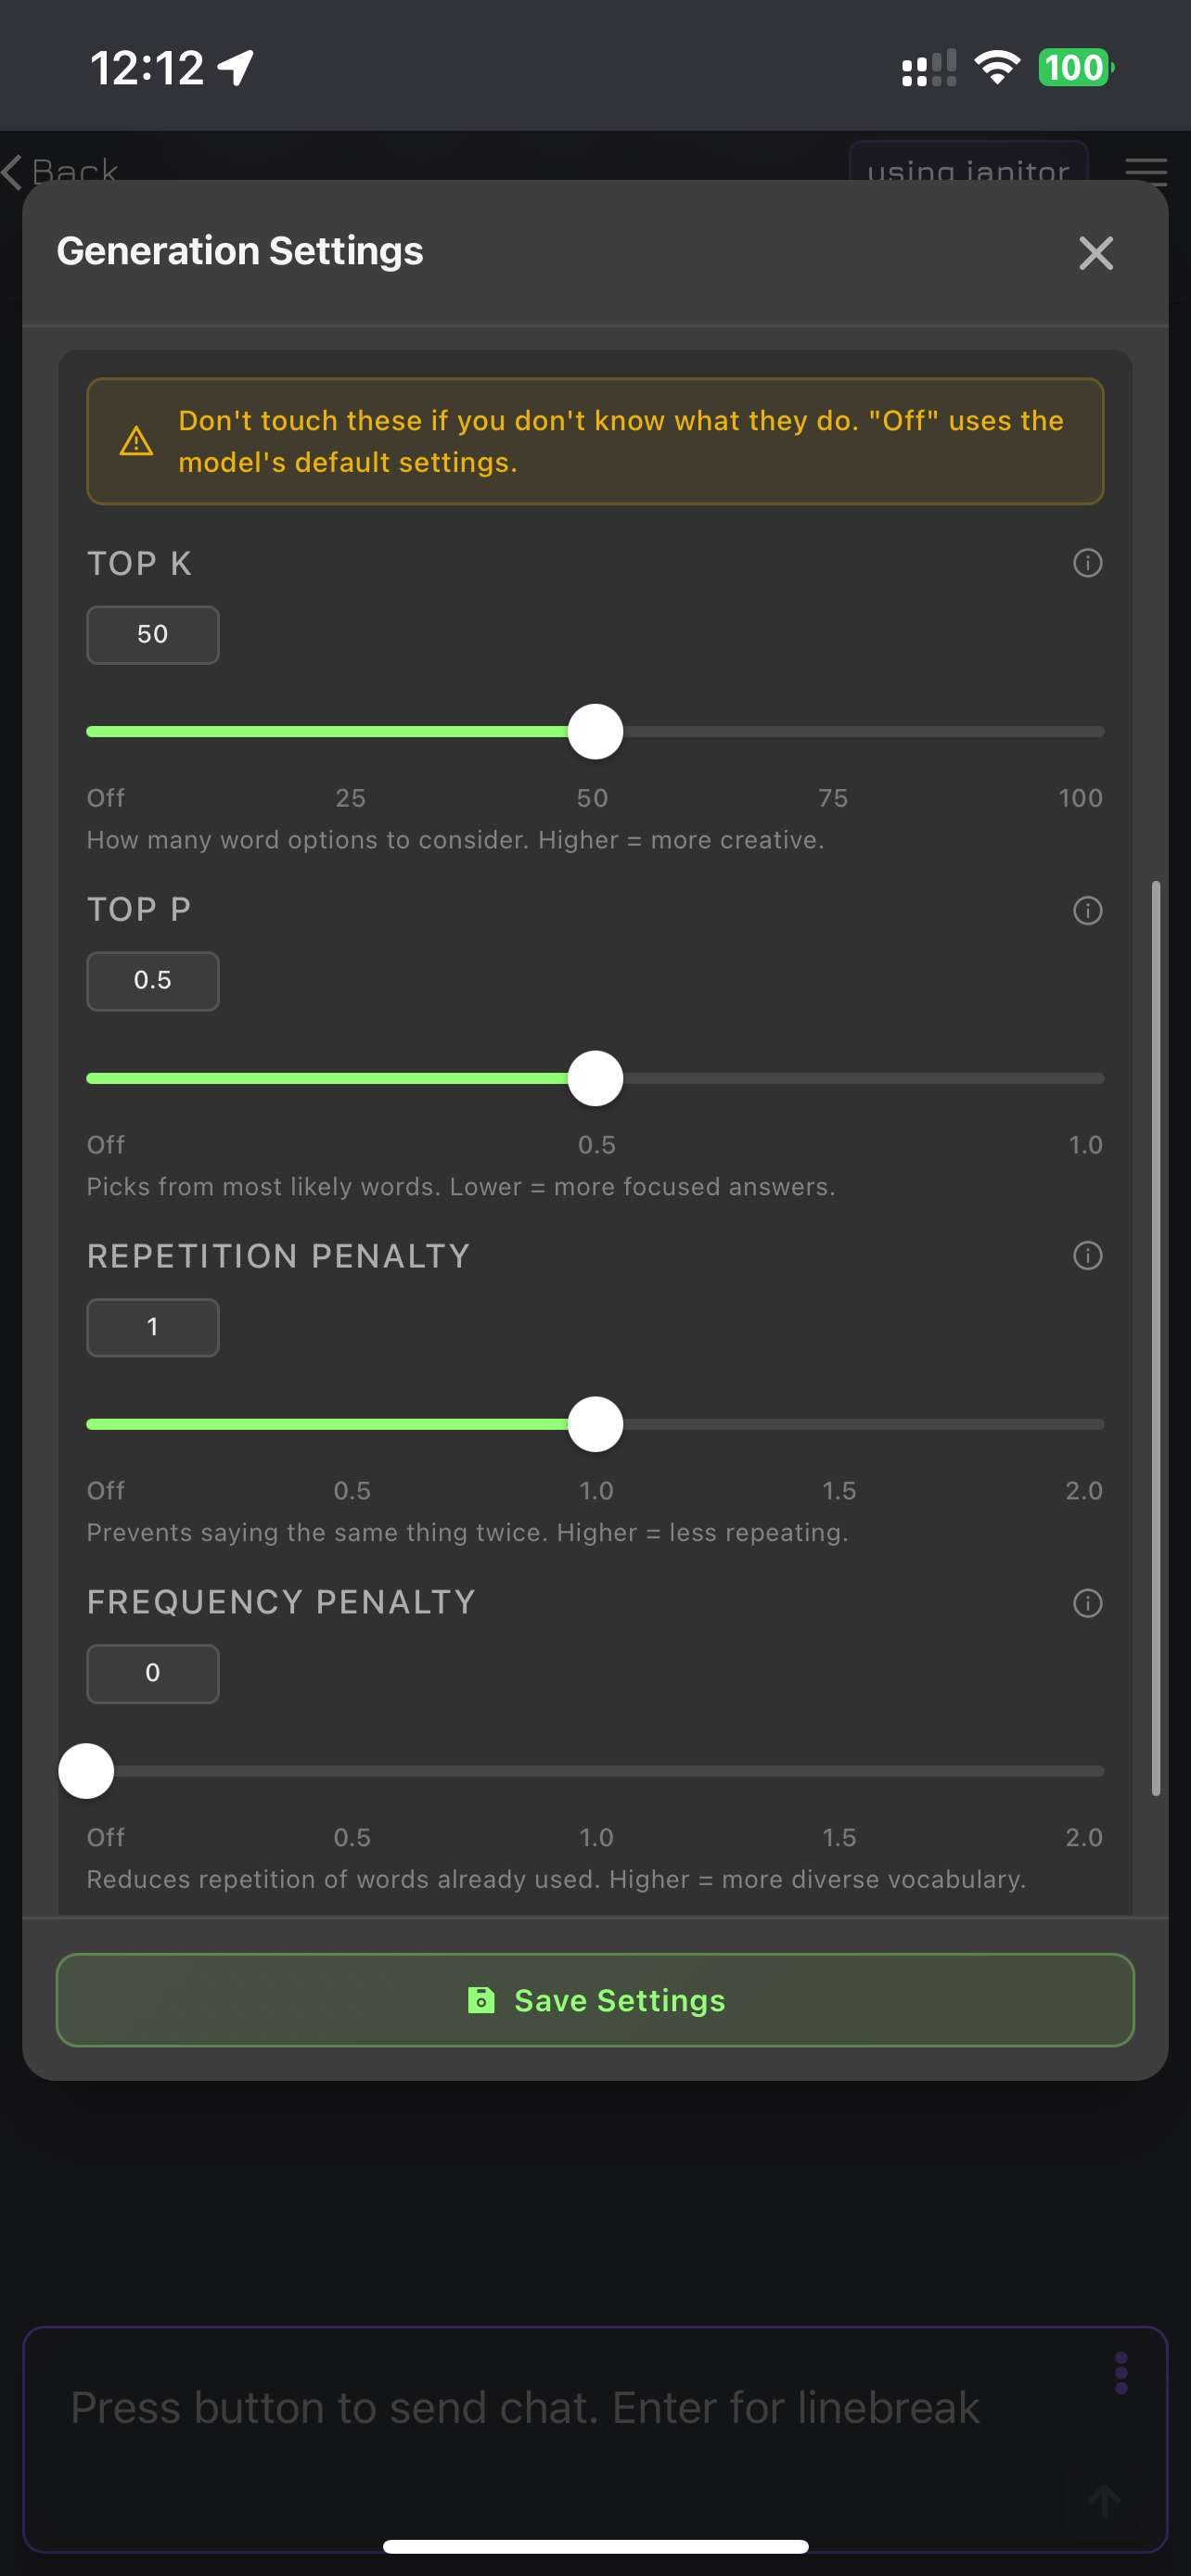Set Top P slider to 1.0 end
Viewport: 1191px width, 2576px height.
tap(1102, 1079)
